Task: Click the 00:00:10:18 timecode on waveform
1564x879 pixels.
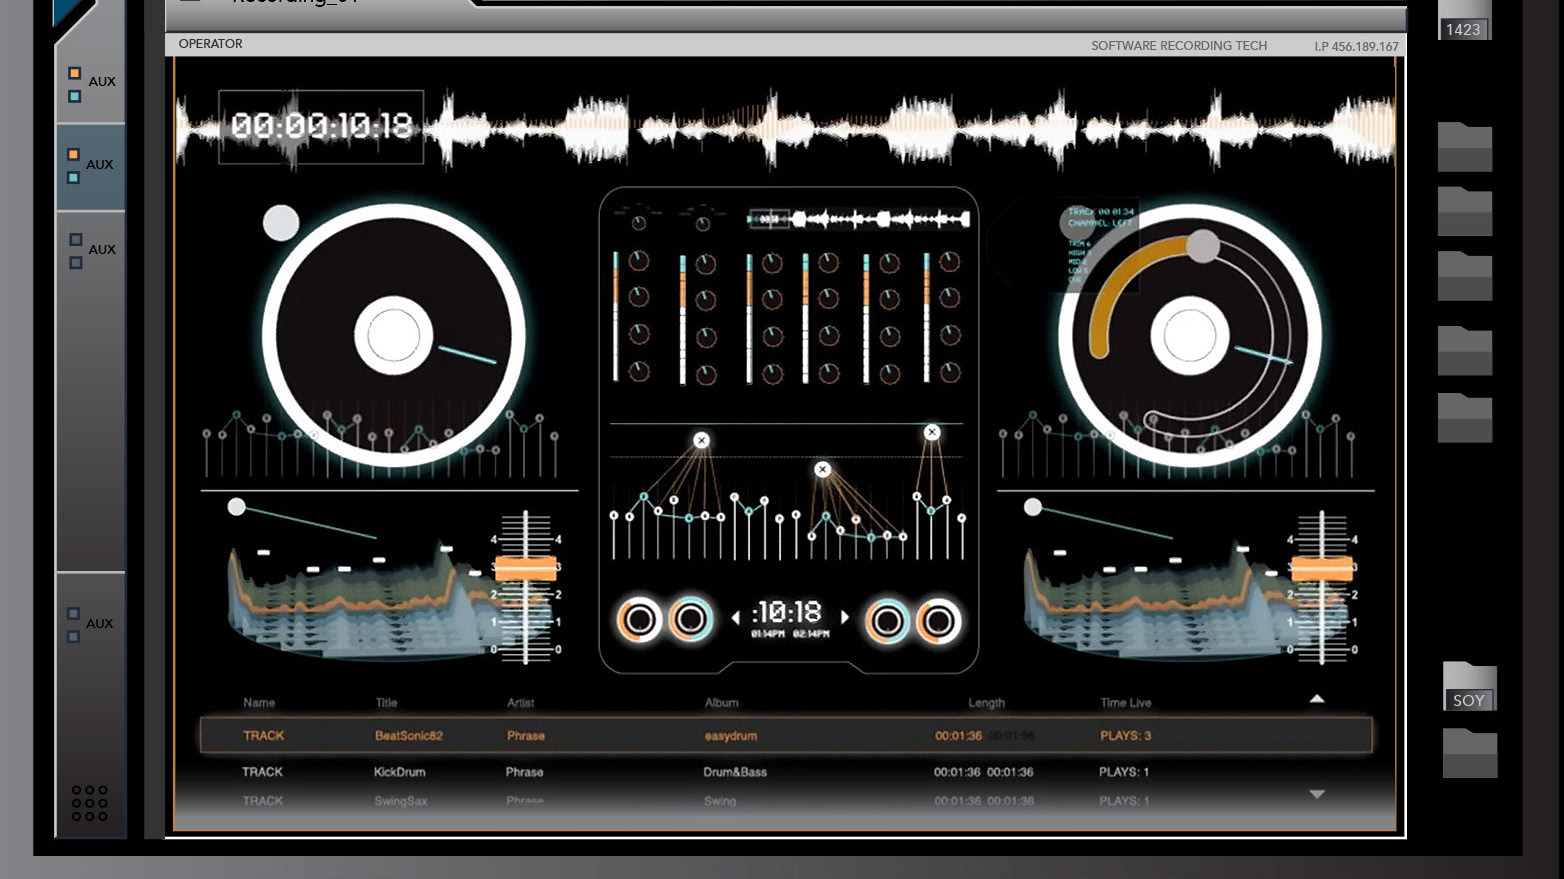Action: [321, 126]
